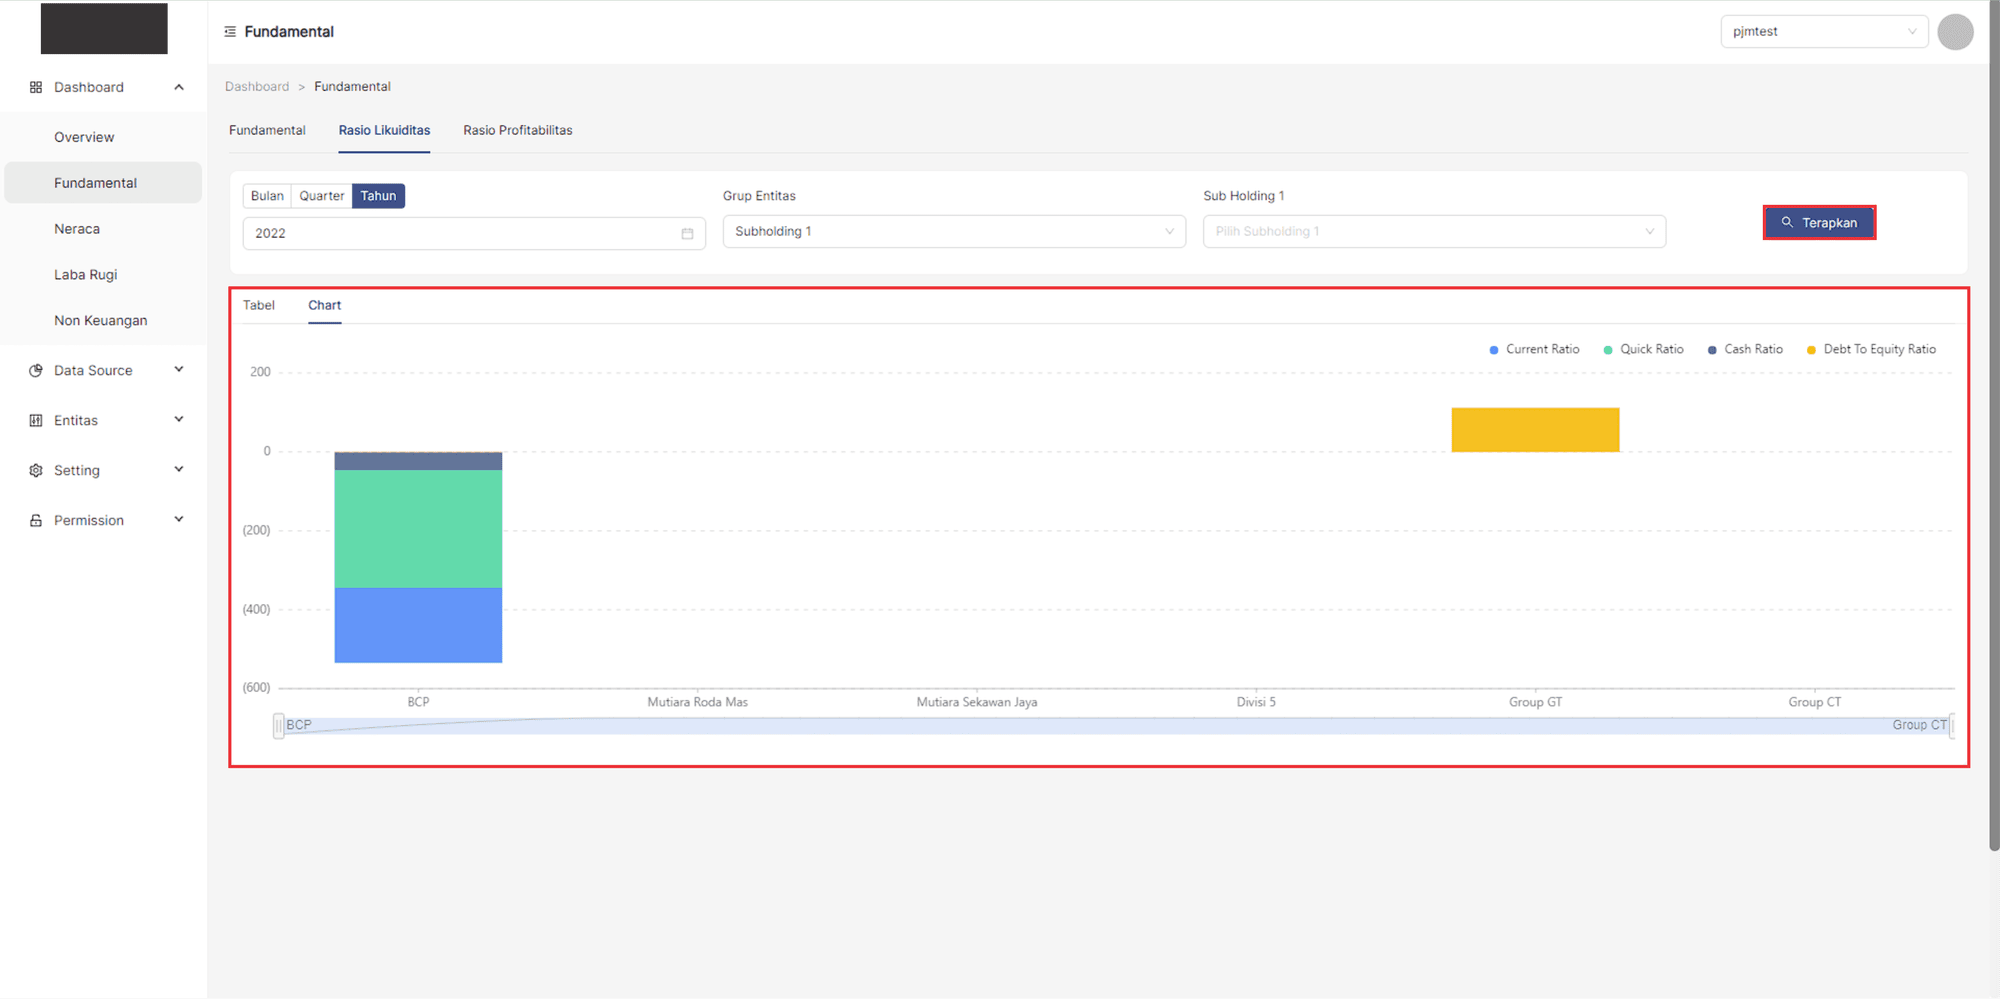Click the Permission lock icon

[36, 520]
